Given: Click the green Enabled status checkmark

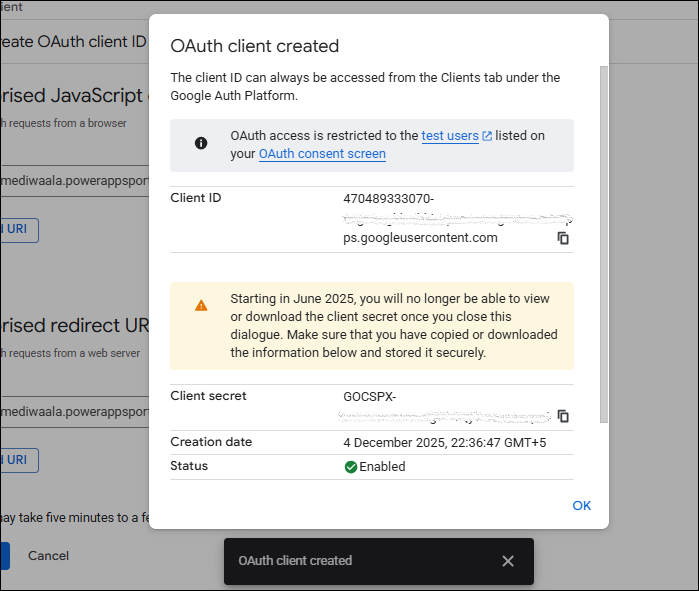Looking at the screenshot, I should (x=351, y=467).
